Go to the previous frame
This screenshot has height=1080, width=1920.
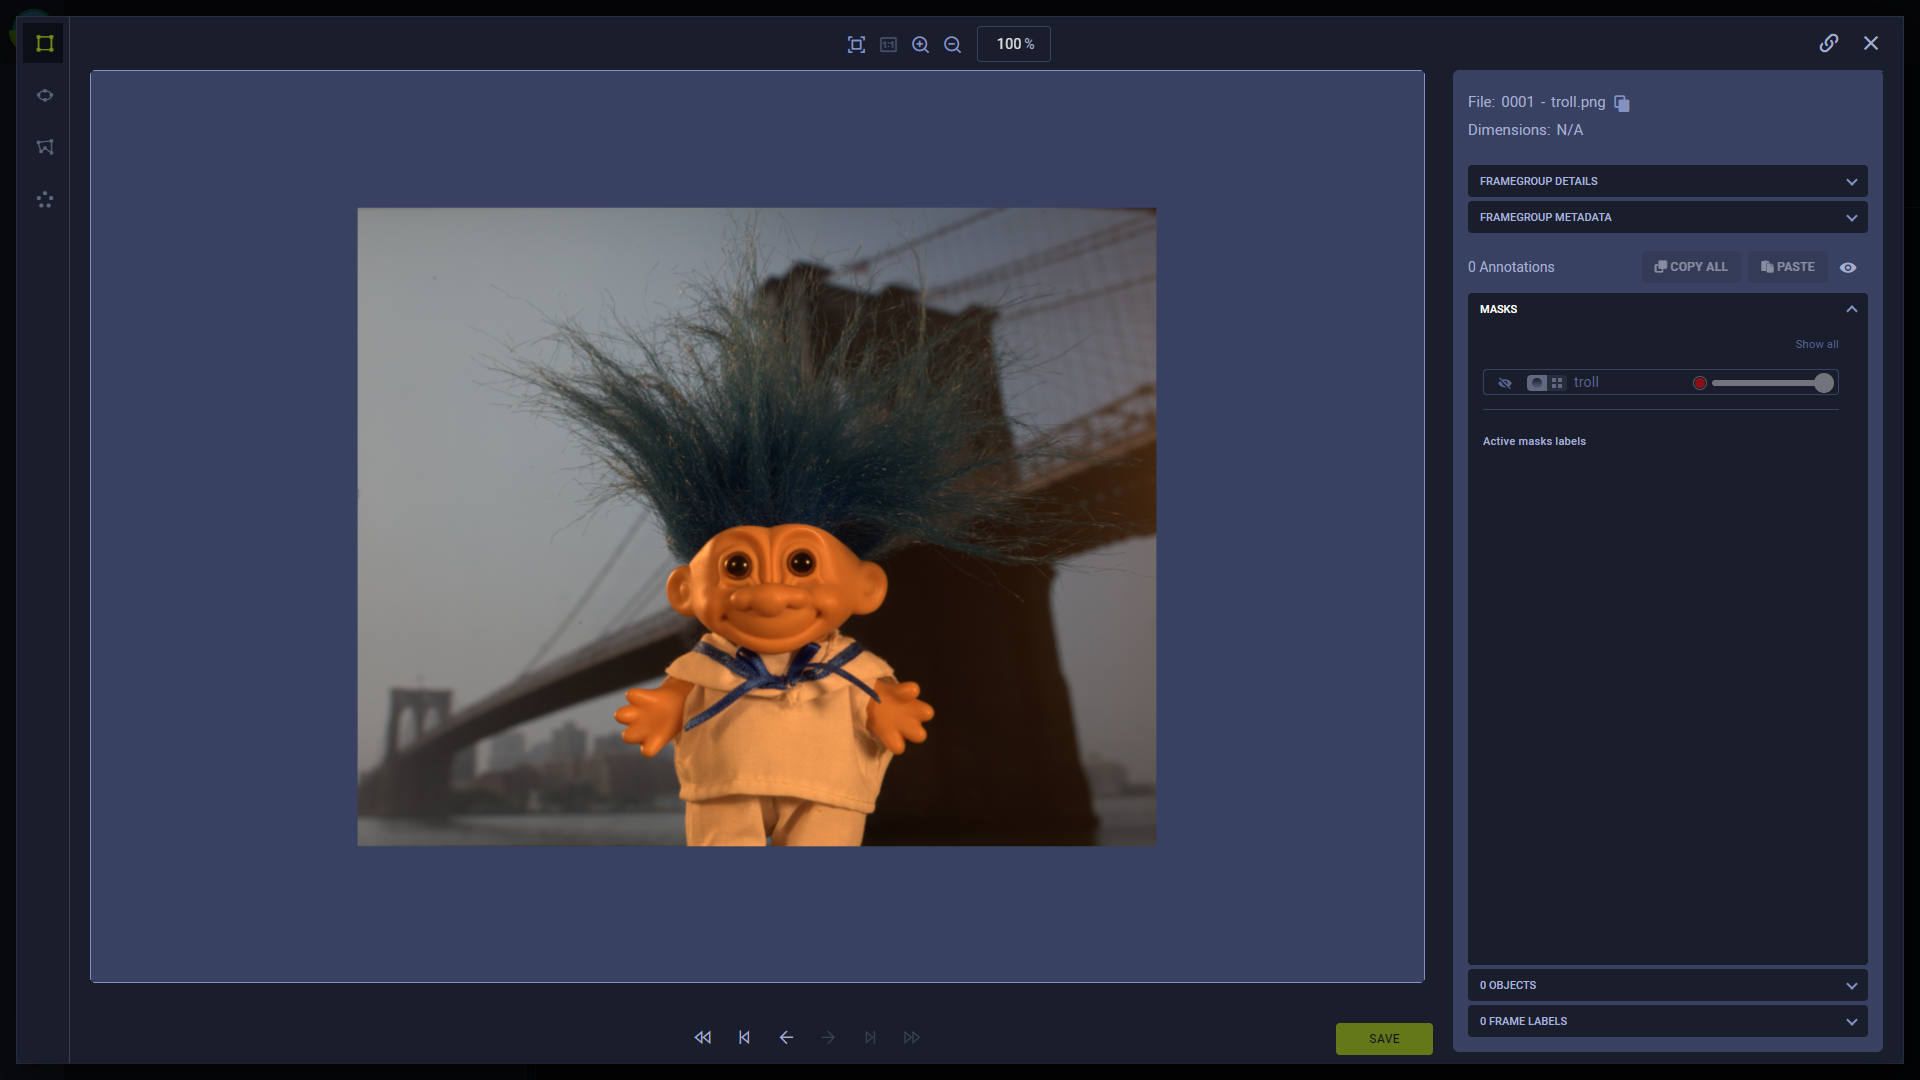tap(786, 1037)
